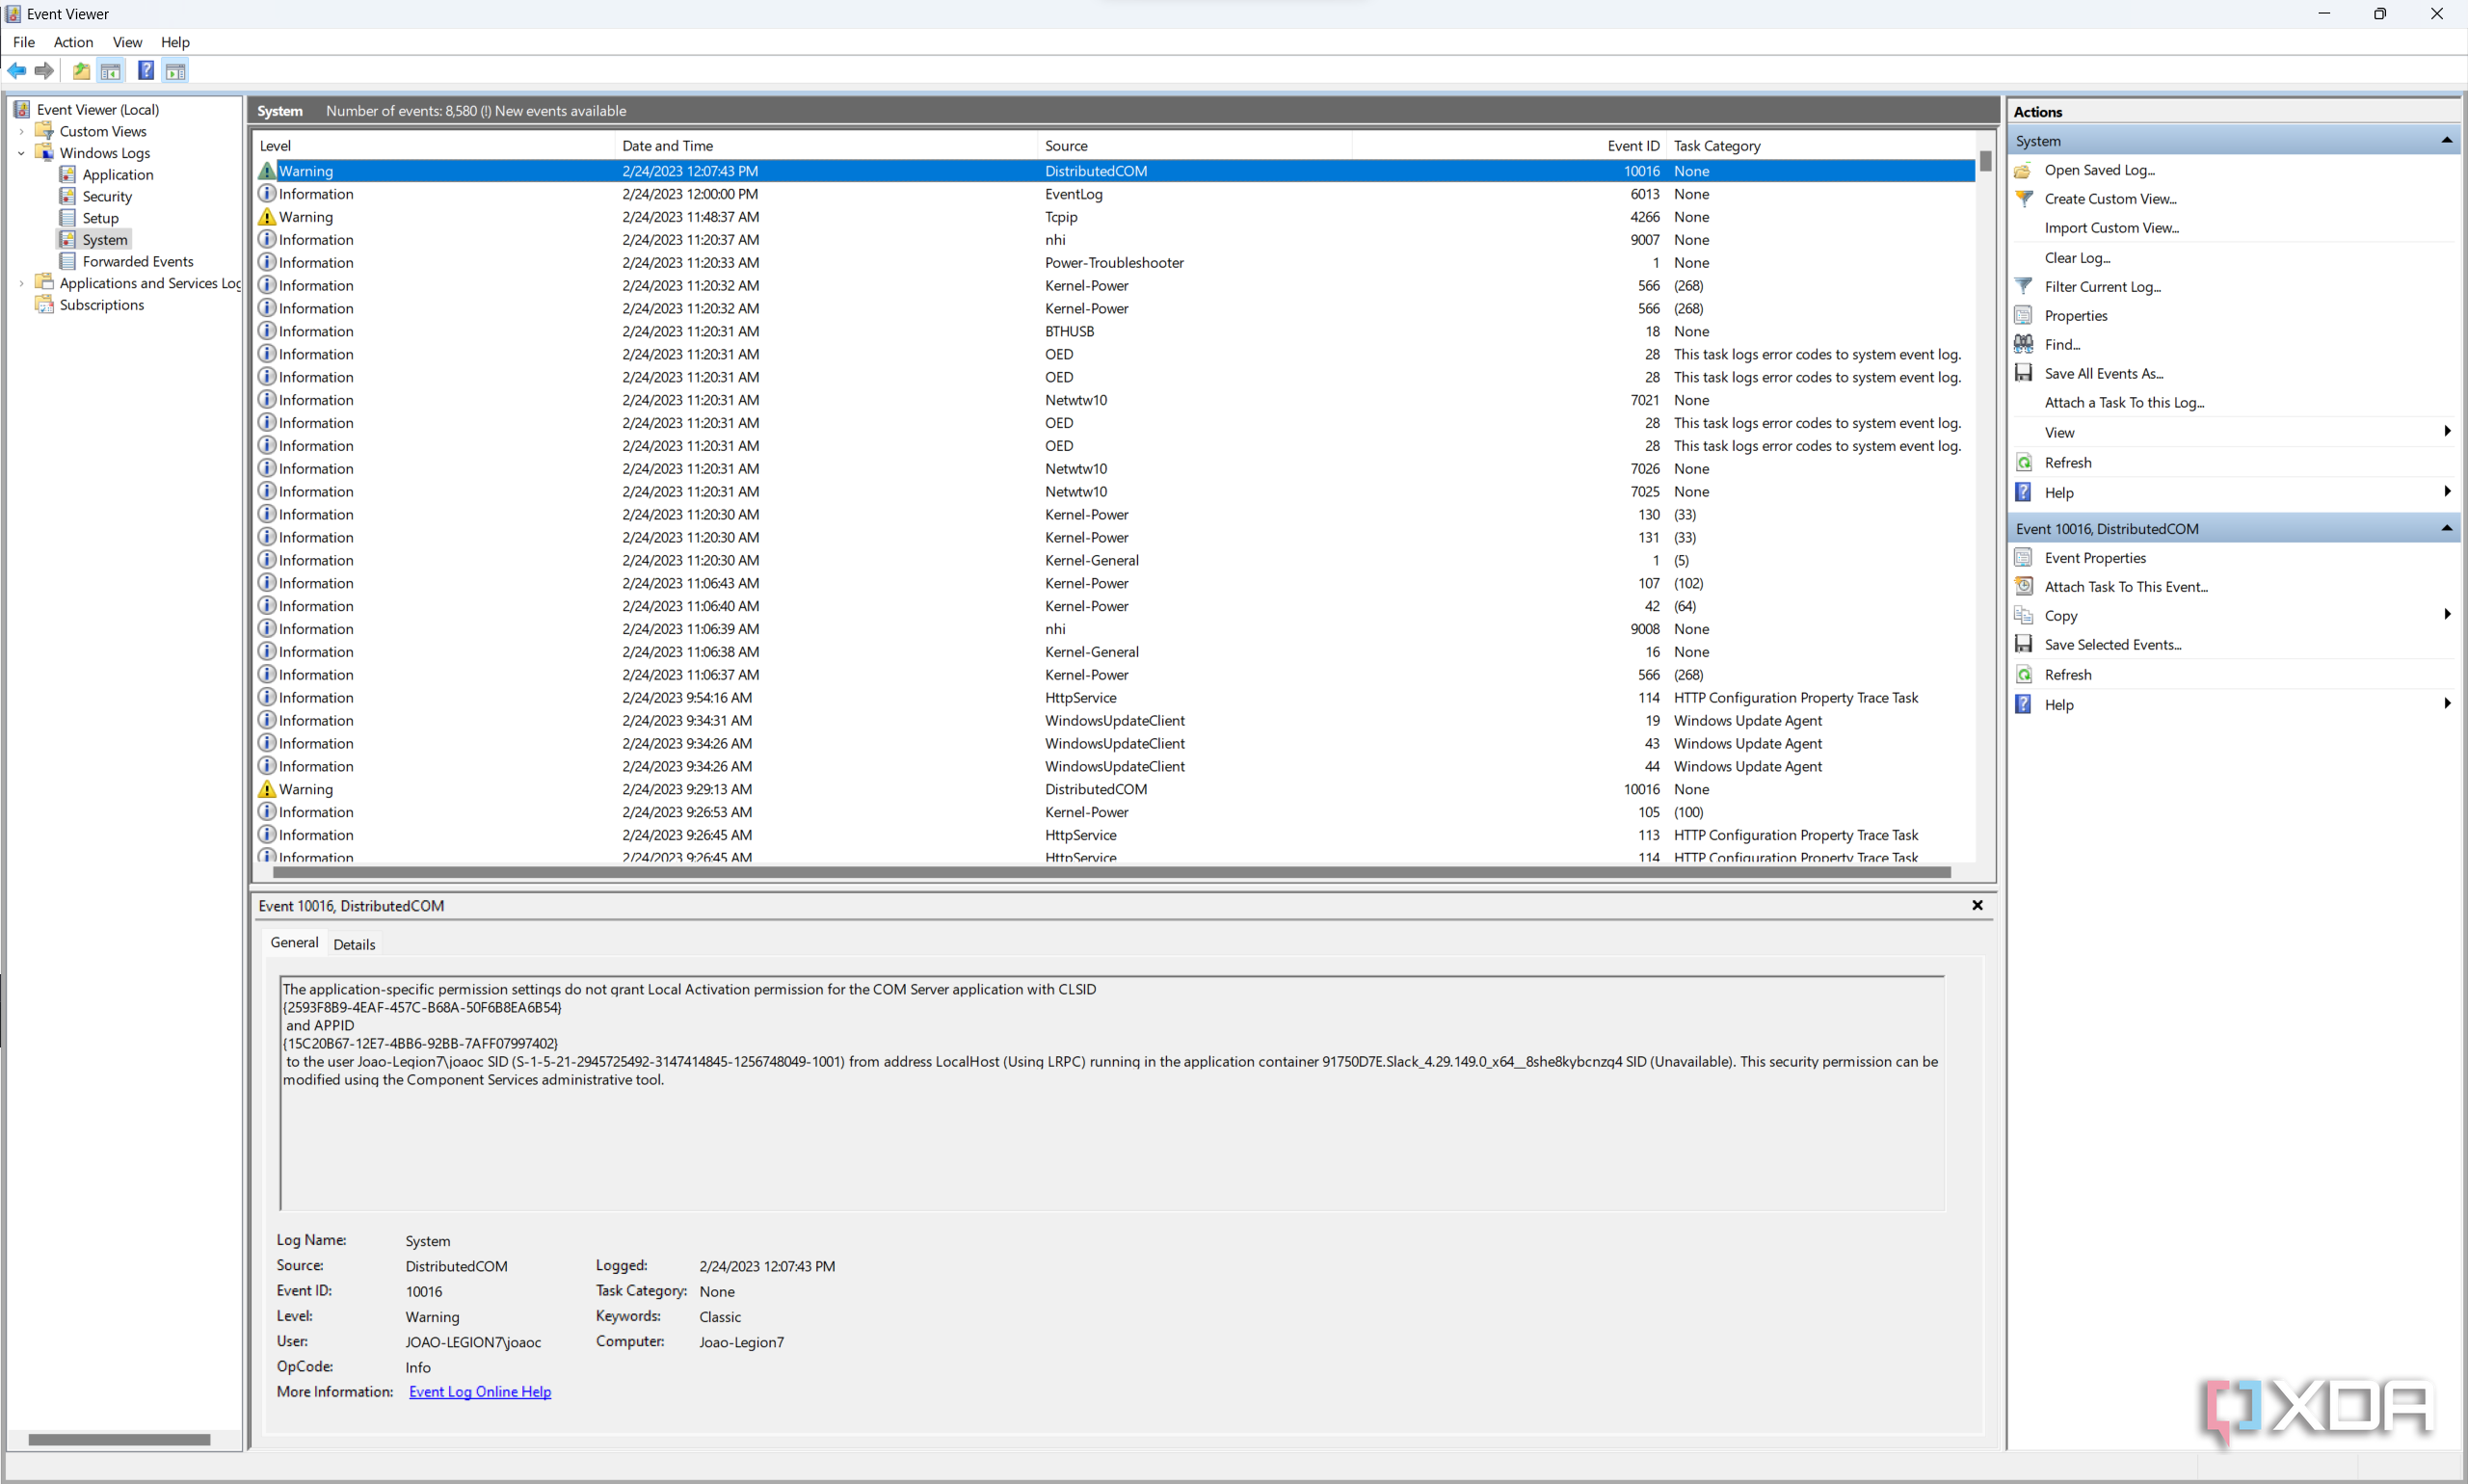
Task: Switch to the Details tab
Action: click(x=354, y=944)
